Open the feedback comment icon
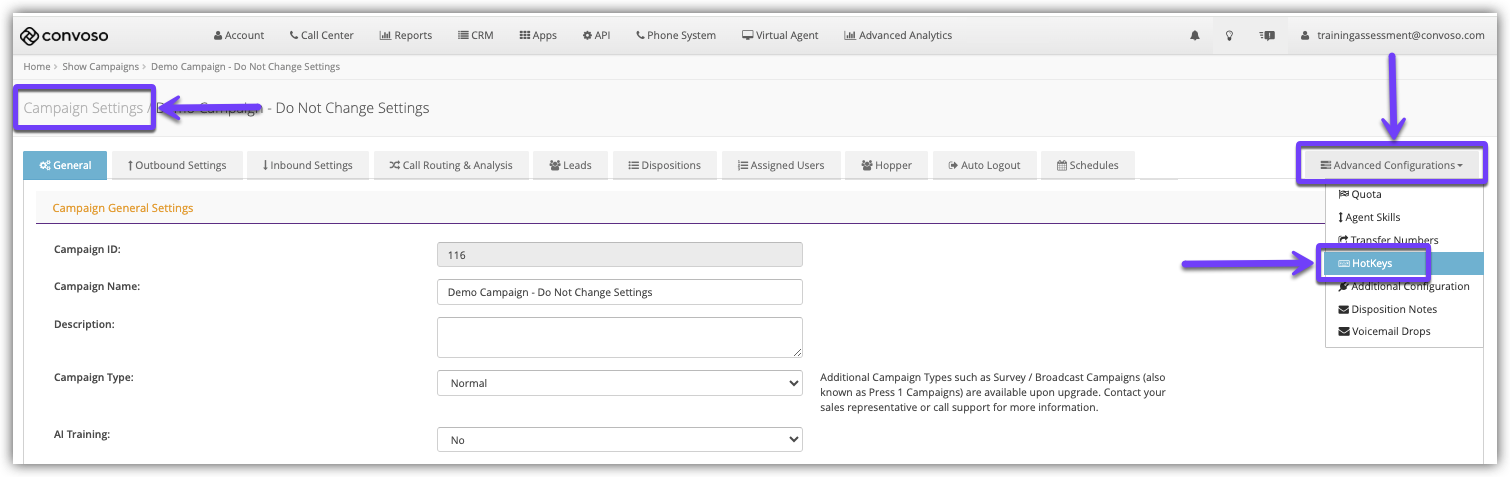Viewport: 1510px width, 477px height. (1267, 35)
